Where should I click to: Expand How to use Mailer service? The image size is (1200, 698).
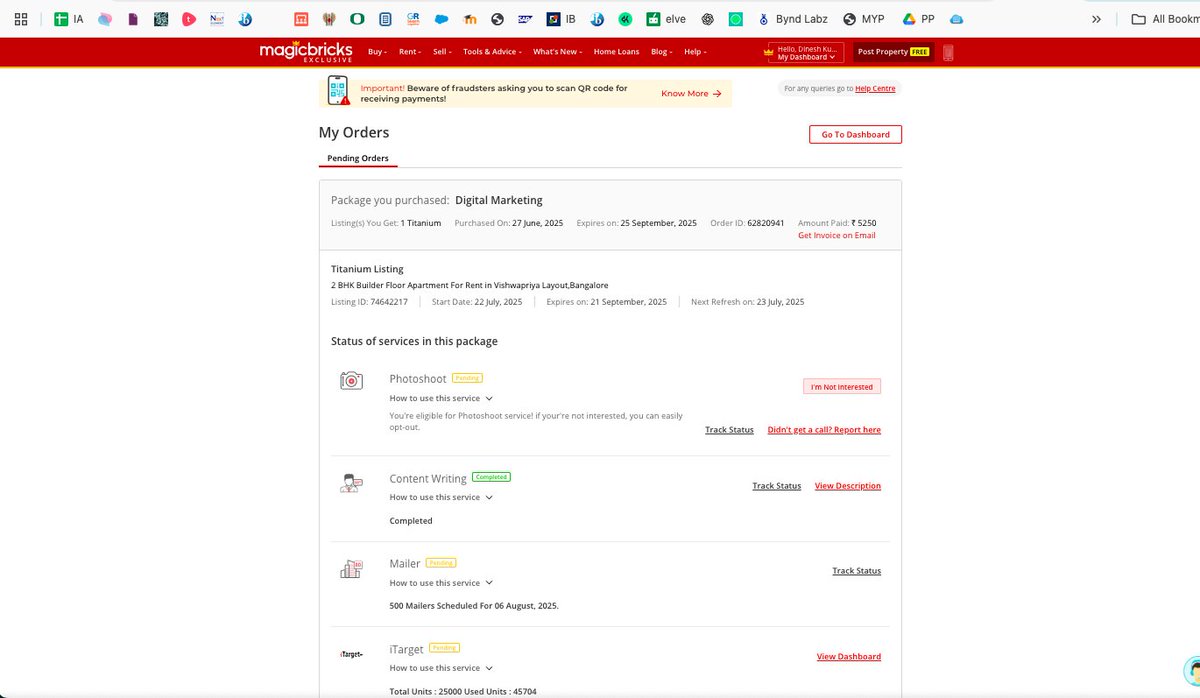[441, 583]
